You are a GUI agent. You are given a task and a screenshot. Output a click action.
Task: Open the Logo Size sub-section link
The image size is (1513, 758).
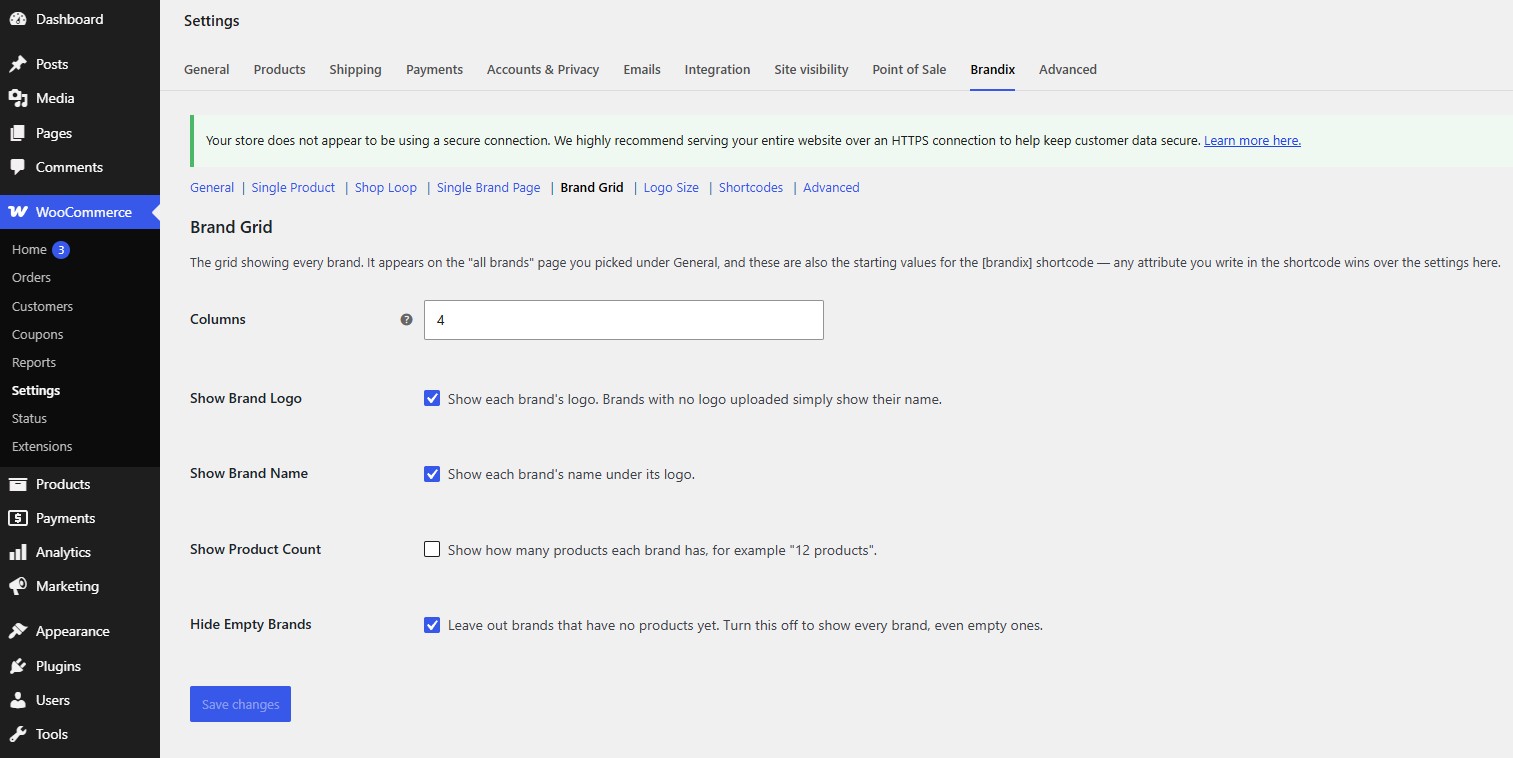(x=671, y=187)
